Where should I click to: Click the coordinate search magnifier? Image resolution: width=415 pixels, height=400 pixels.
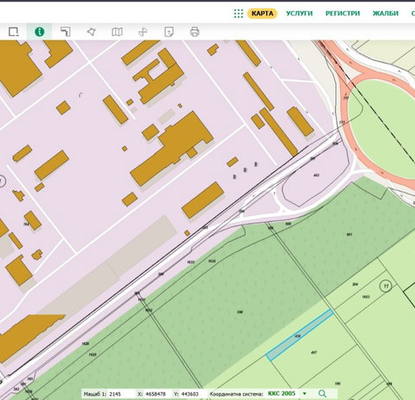322,394
